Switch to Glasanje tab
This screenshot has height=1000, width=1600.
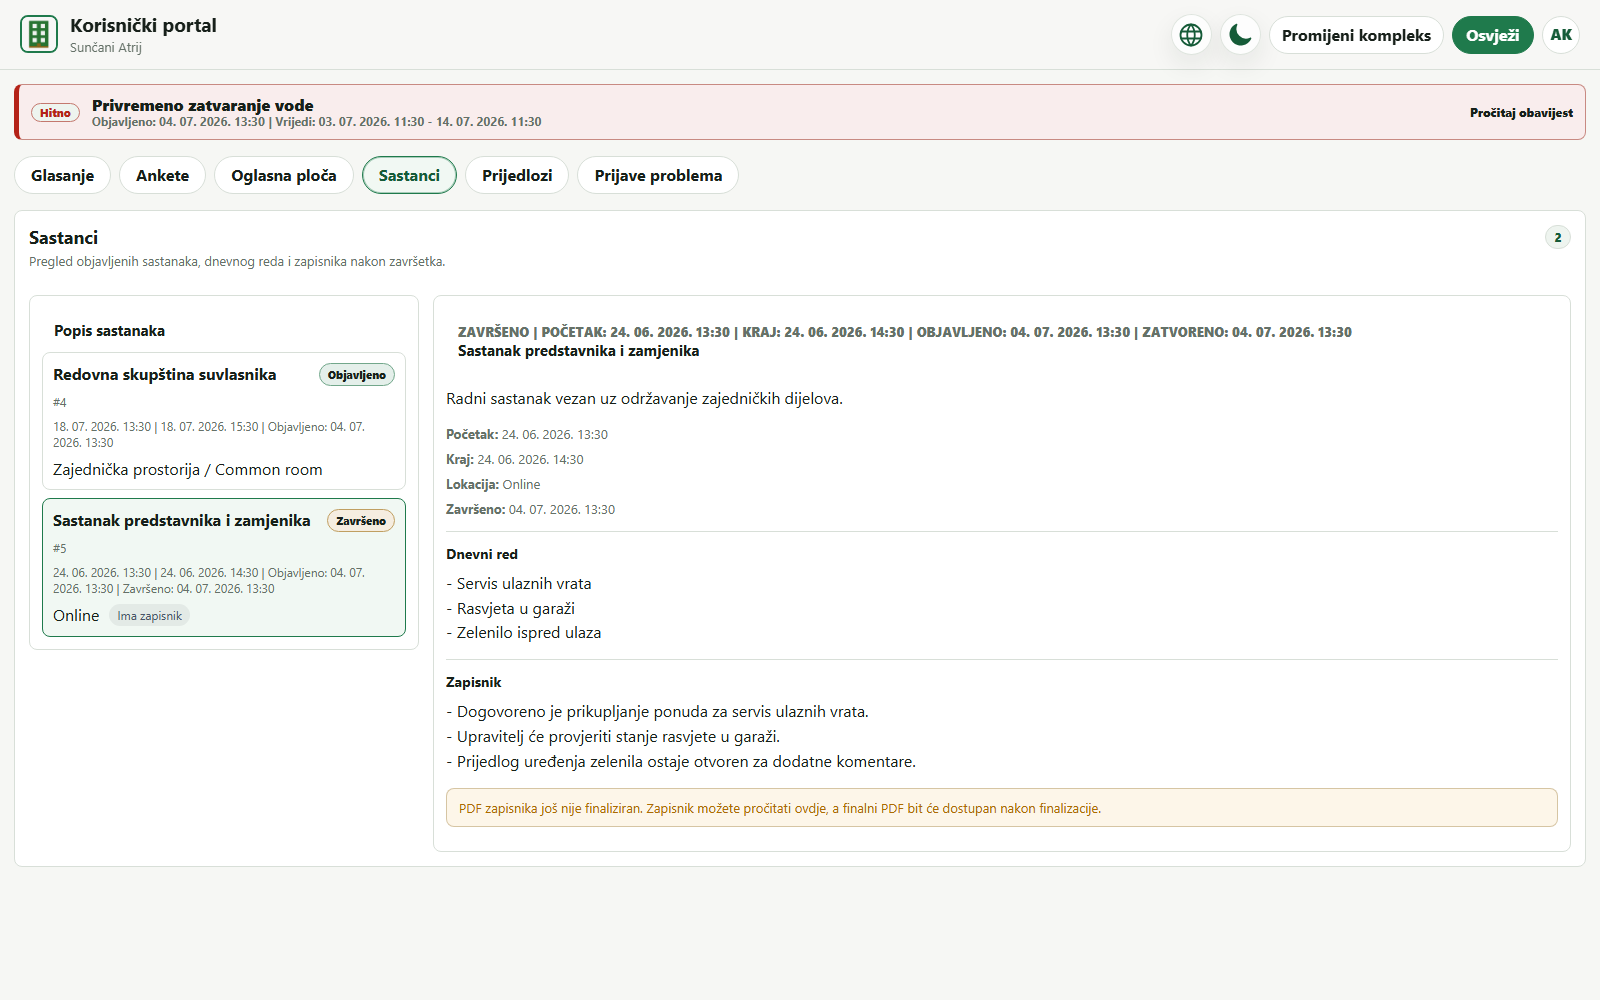coord(62,175)
